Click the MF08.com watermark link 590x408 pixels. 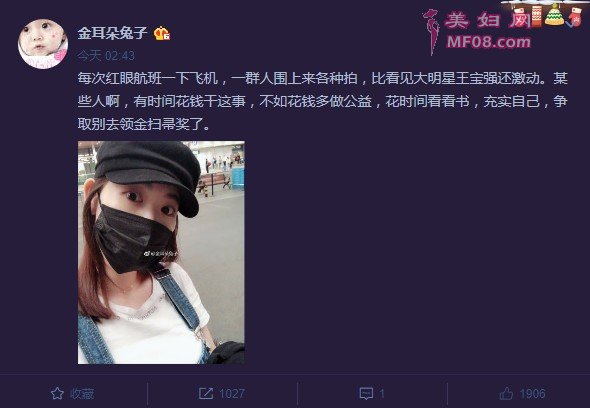click(x=488, y=42)
